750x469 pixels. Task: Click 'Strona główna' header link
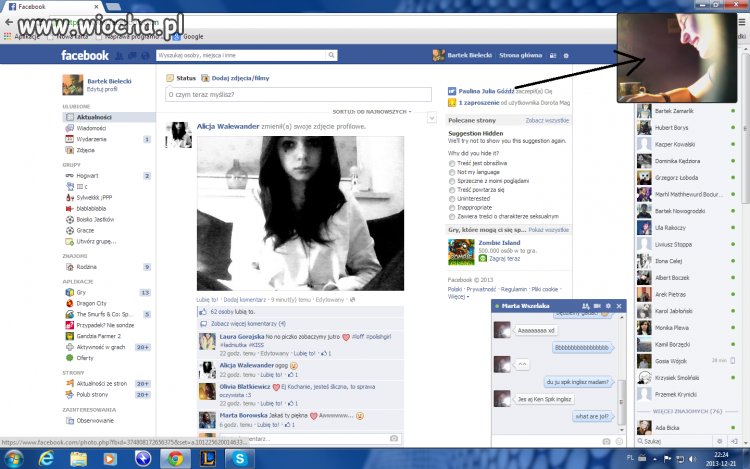[x=521, y=55]
